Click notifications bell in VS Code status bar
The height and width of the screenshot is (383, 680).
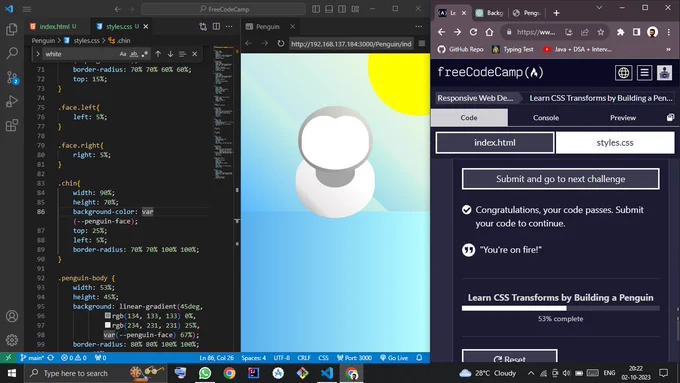tap(419, 358)
